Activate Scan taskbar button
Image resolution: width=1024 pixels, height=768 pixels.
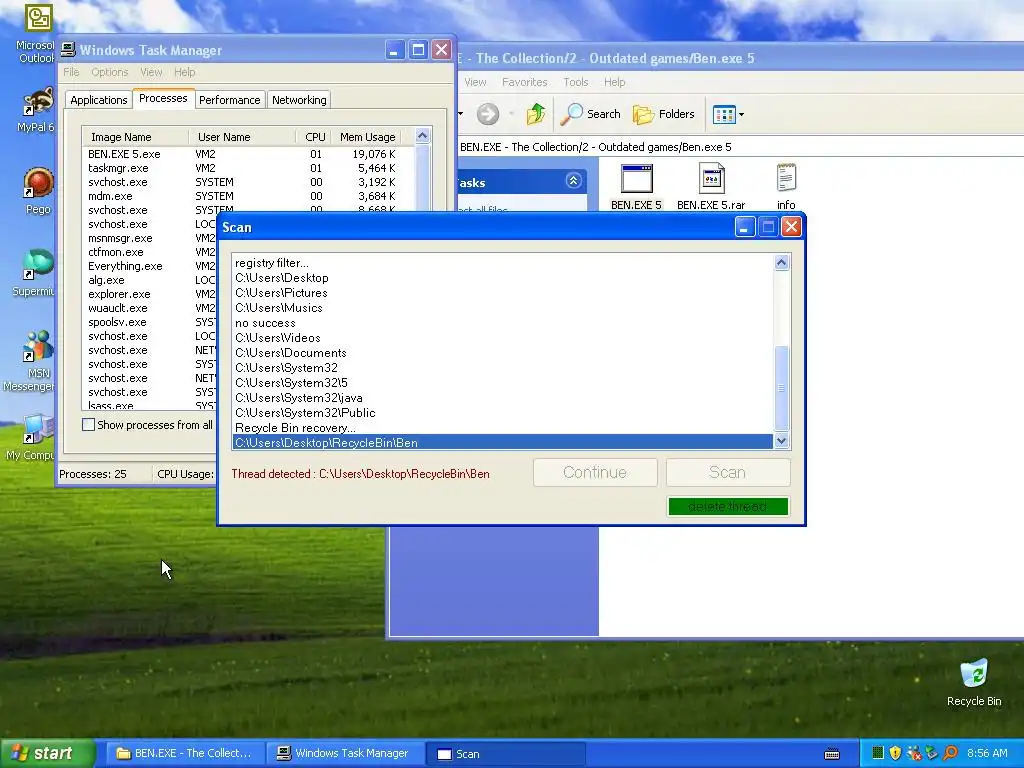(x=505, y=754)
